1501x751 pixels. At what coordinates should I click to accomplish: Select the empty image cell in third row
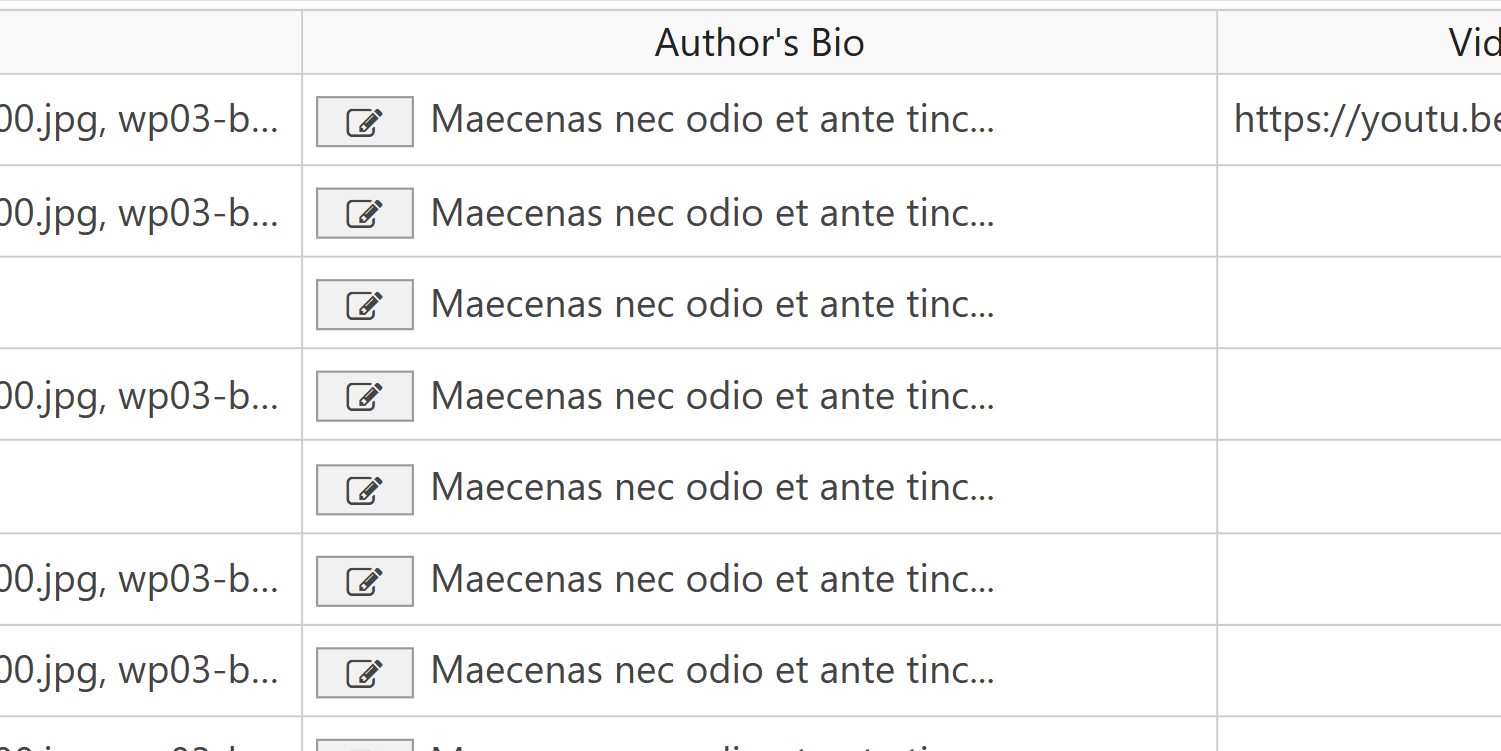[150, 303]
